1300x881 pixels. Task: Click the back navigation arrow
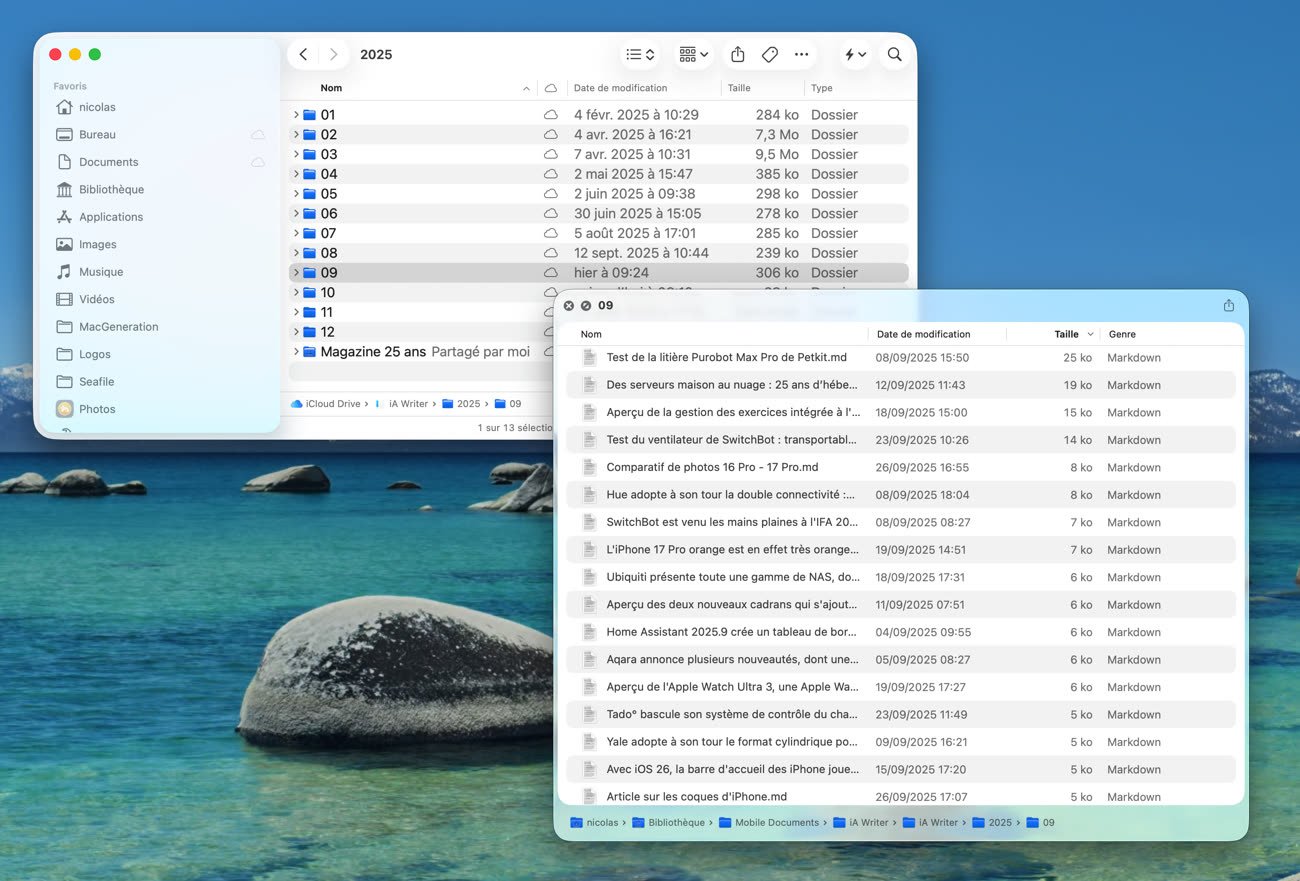(304, 55)
